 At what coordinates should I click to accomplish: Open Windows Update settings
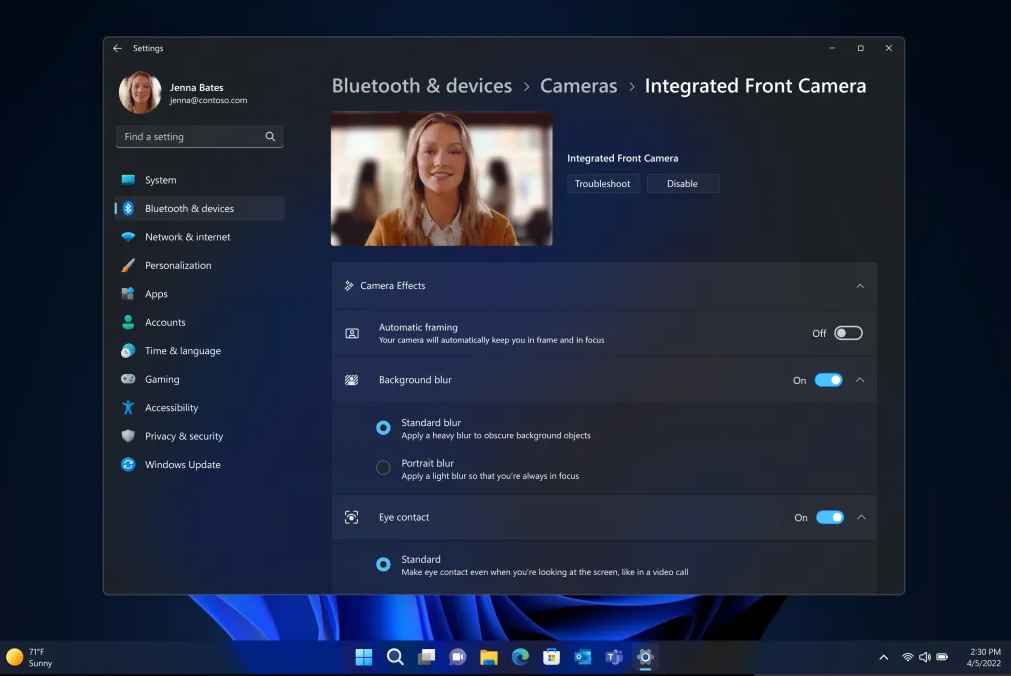[180, 464]
